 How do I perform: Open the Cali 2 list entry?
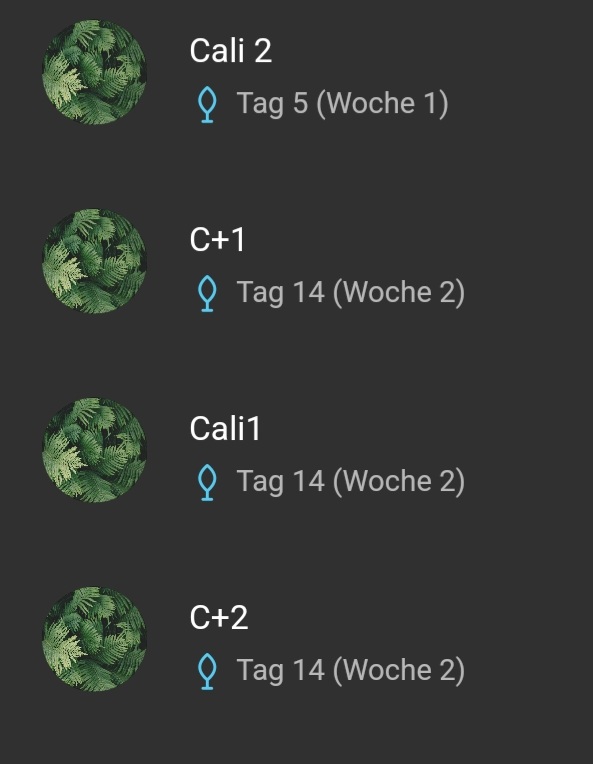(296, 72)
